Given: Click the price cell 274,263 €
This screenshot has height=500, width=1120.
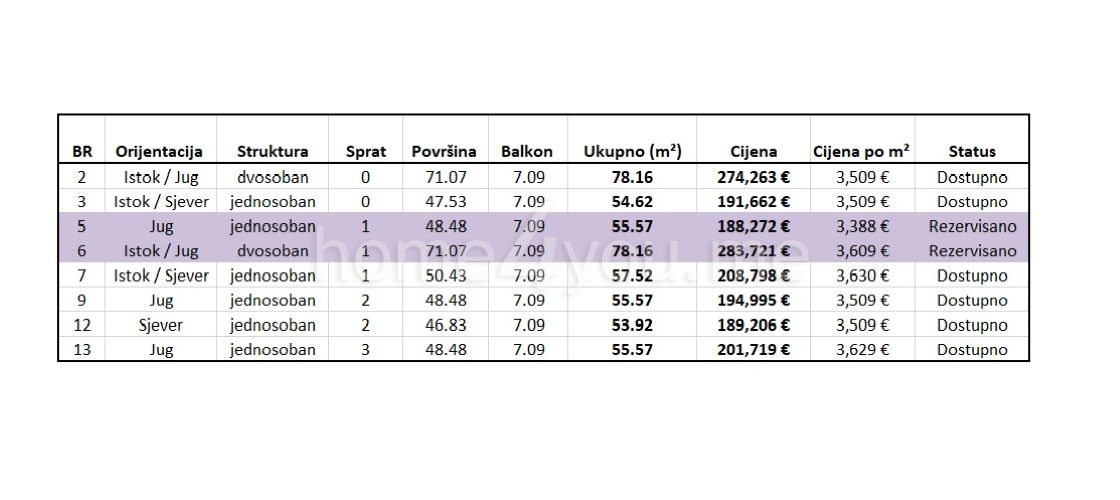Looking at the screenshot, I should 753,177.
